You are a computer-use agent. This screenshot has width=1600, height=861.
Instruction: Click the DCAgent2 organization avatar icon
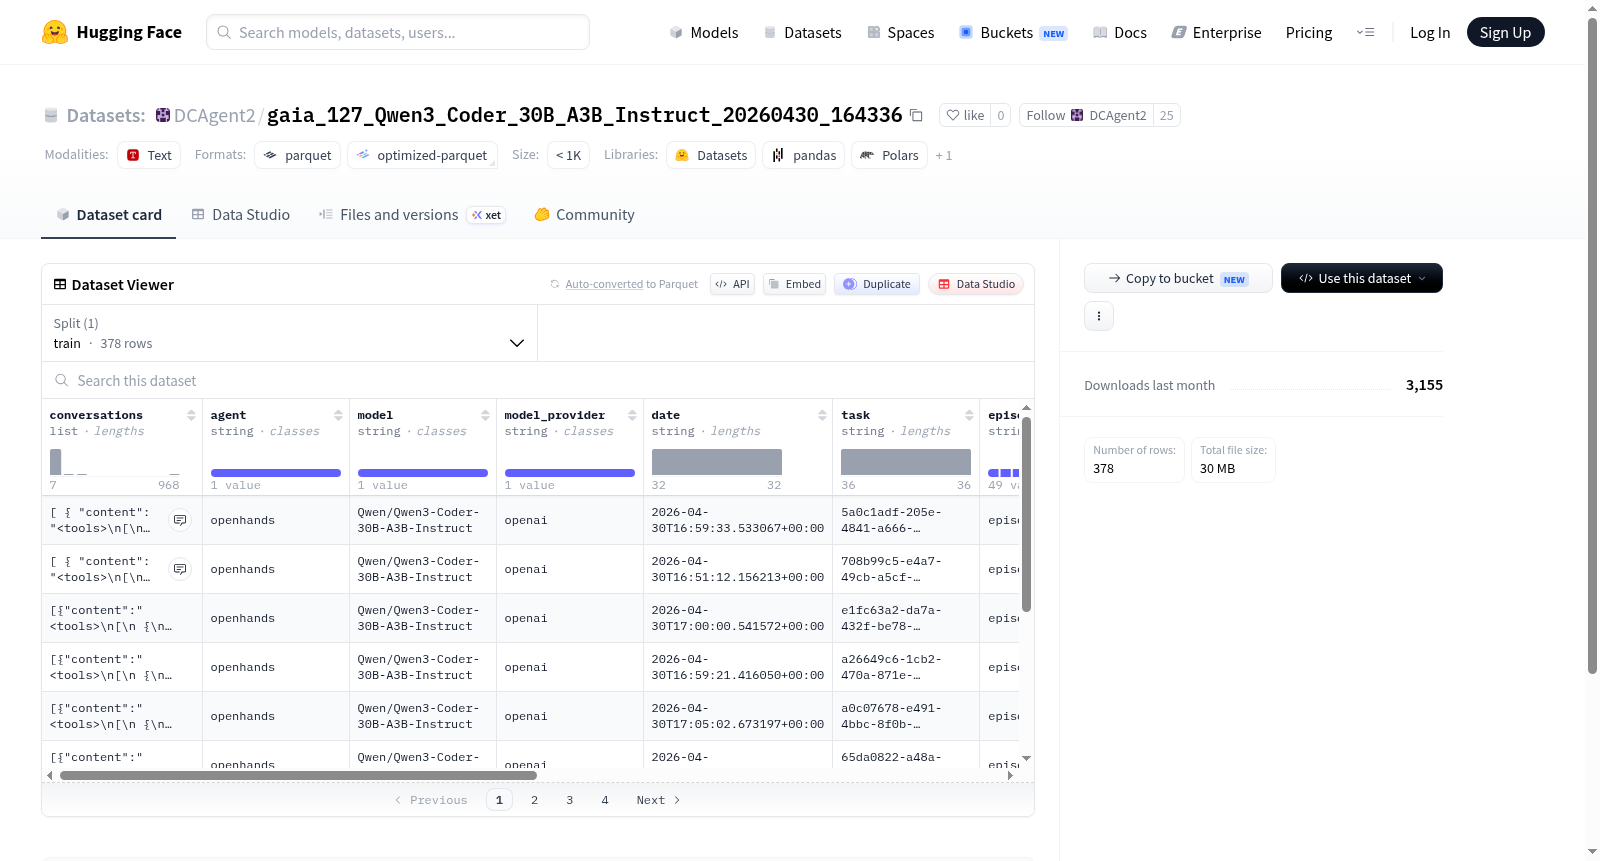pos(163,115)
